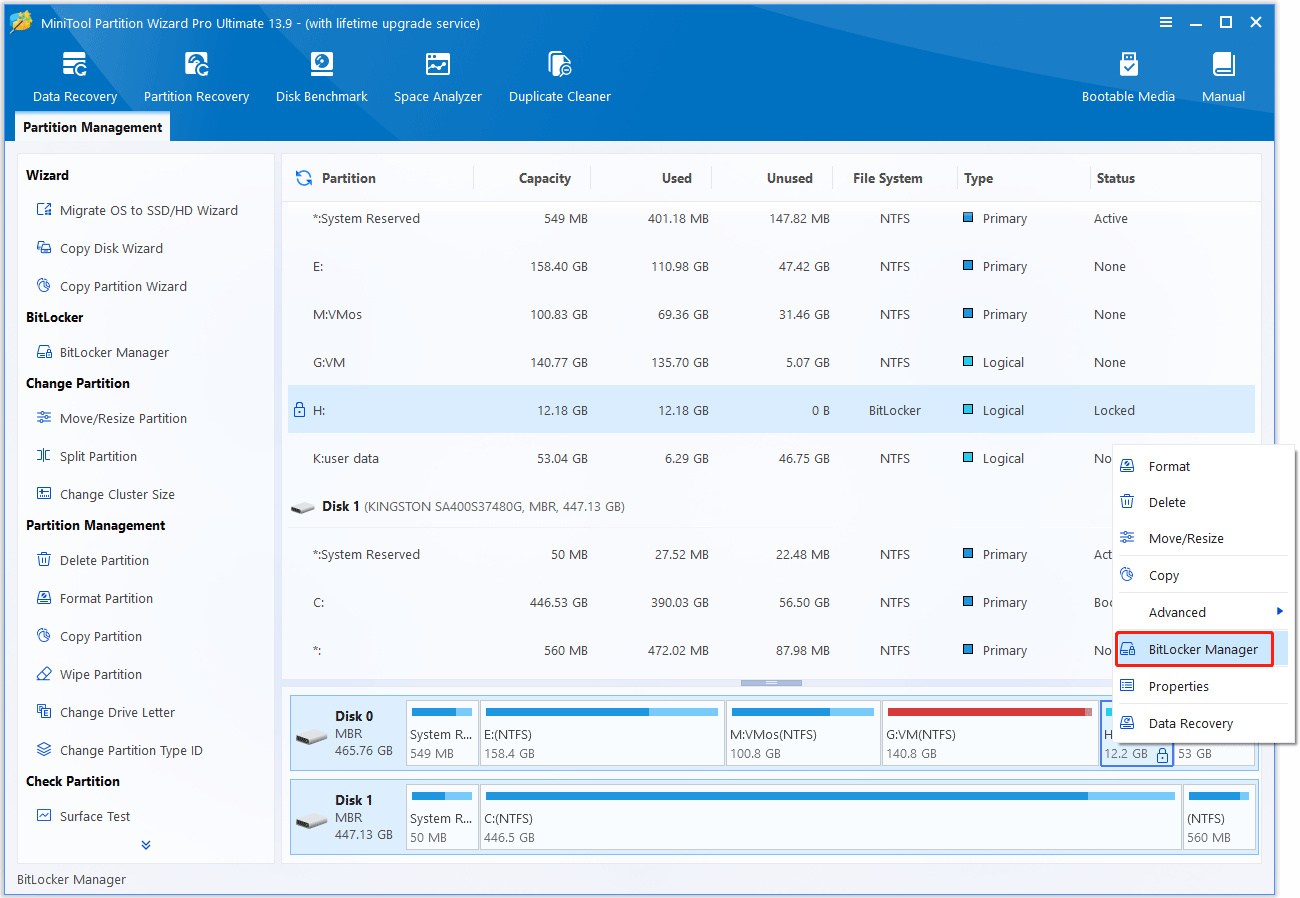Choose Copy Partition in sidebar
Image resolution: width=1300 pixels, height=898 pixels.
point(88,636)
